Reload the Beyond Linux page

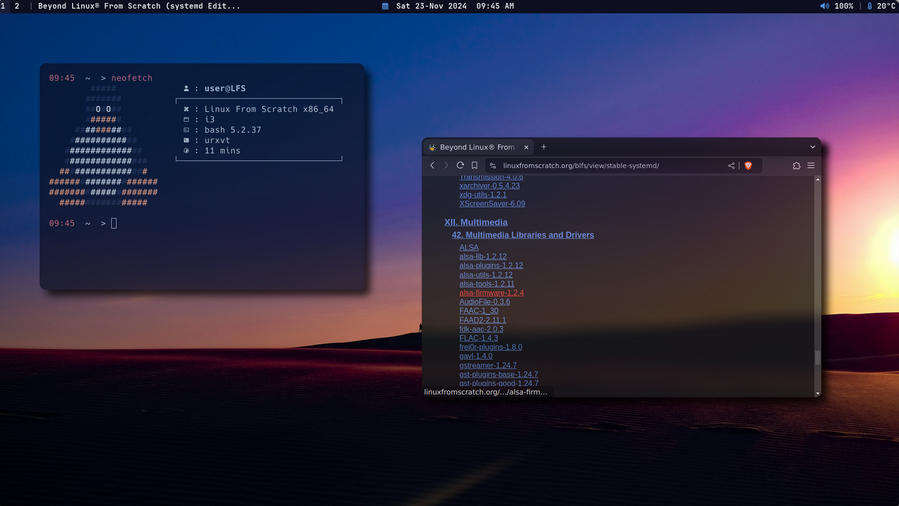pyautogui.click(x=460, y=165)
